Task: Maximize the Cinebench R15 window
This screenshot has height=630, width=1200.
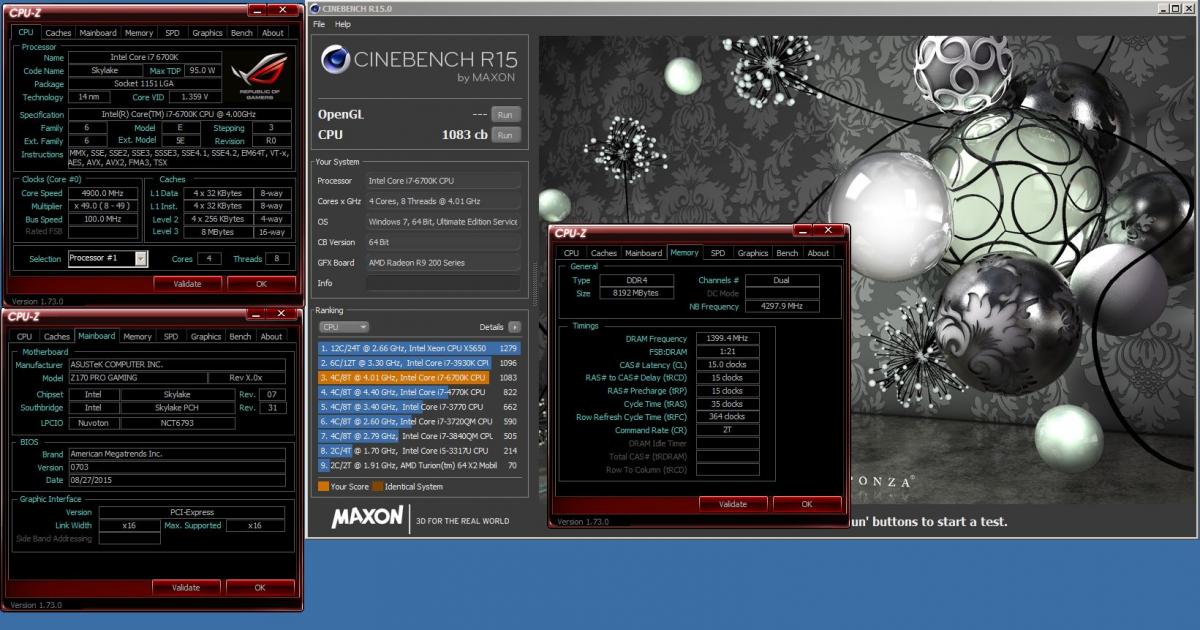Action: coord(1175,9)
